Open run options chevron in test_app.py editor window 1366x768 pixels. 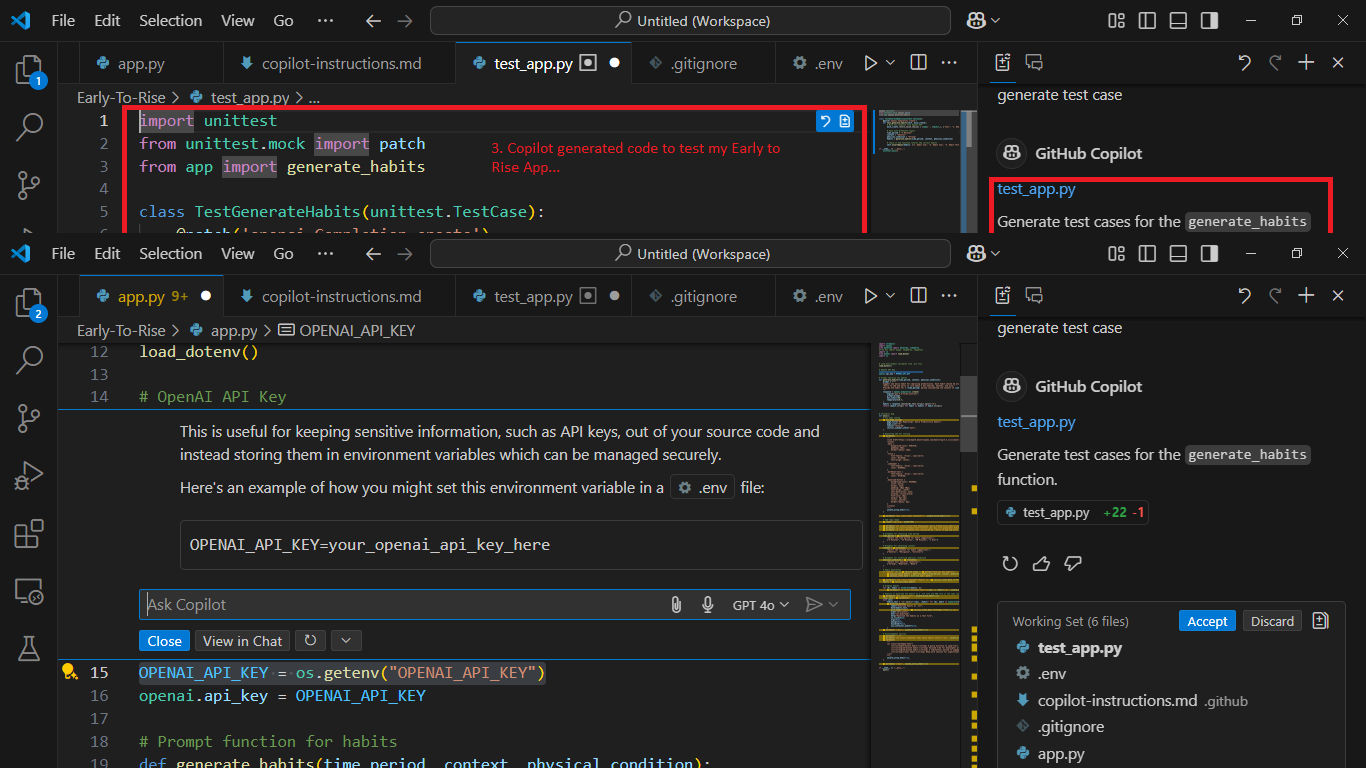890,63
